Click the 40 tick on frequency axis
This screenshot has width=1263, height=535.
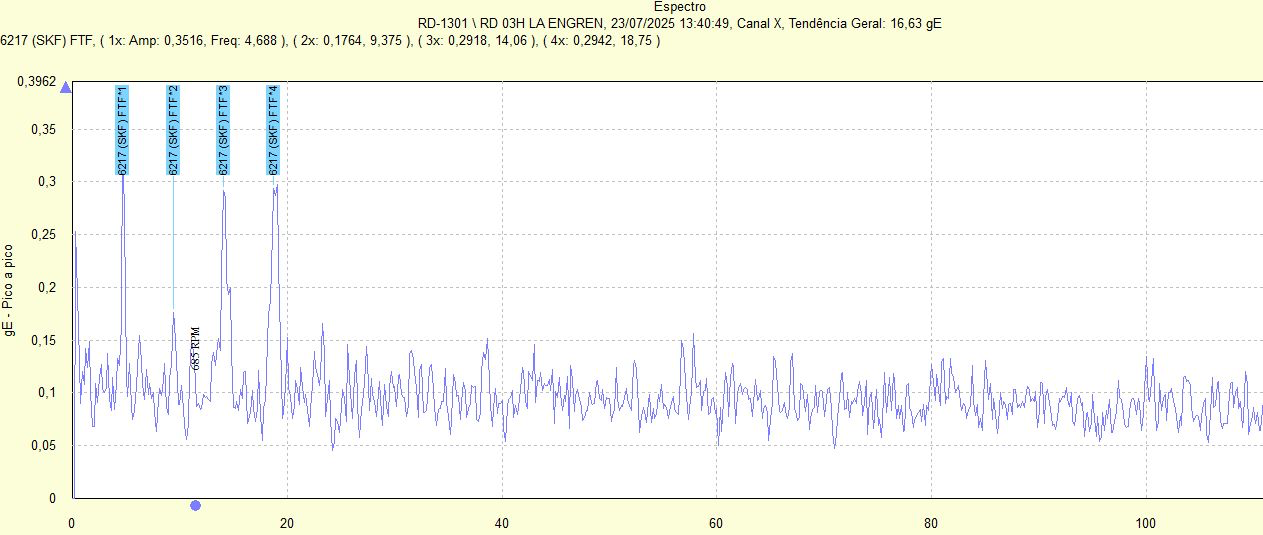pyautogui.click(x=502, y=523)
